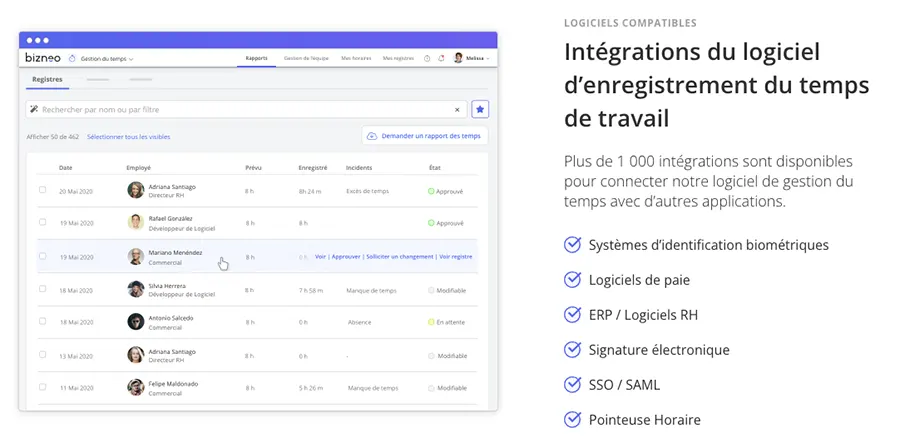Viewport: 900px width, 438px height.
Task: Click the 8h 24 m recorded time
Action: pyautogui.click(x=310, y=191)
